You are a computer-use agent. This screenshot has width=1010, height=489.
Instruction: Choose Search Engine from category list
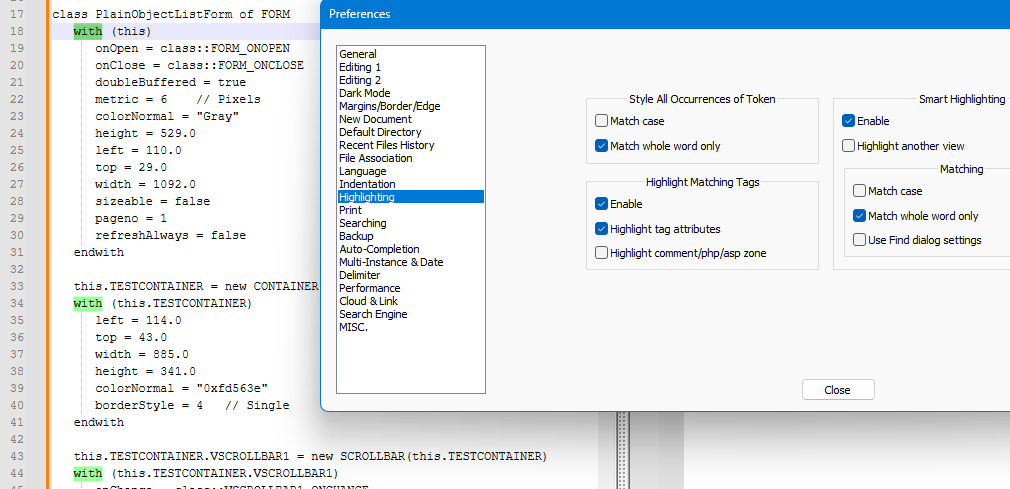click(373, 314)
